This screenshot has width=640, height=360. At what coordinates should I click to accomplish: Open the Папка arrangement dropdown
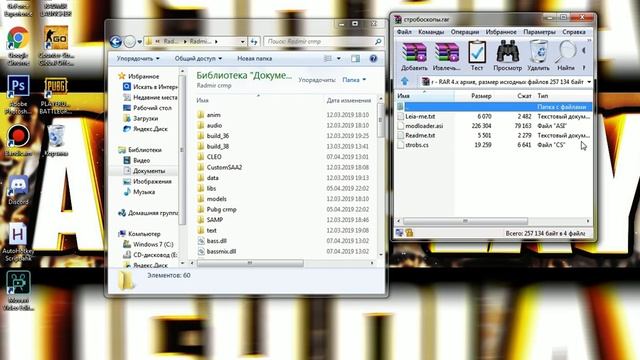[x=354, y=80]
